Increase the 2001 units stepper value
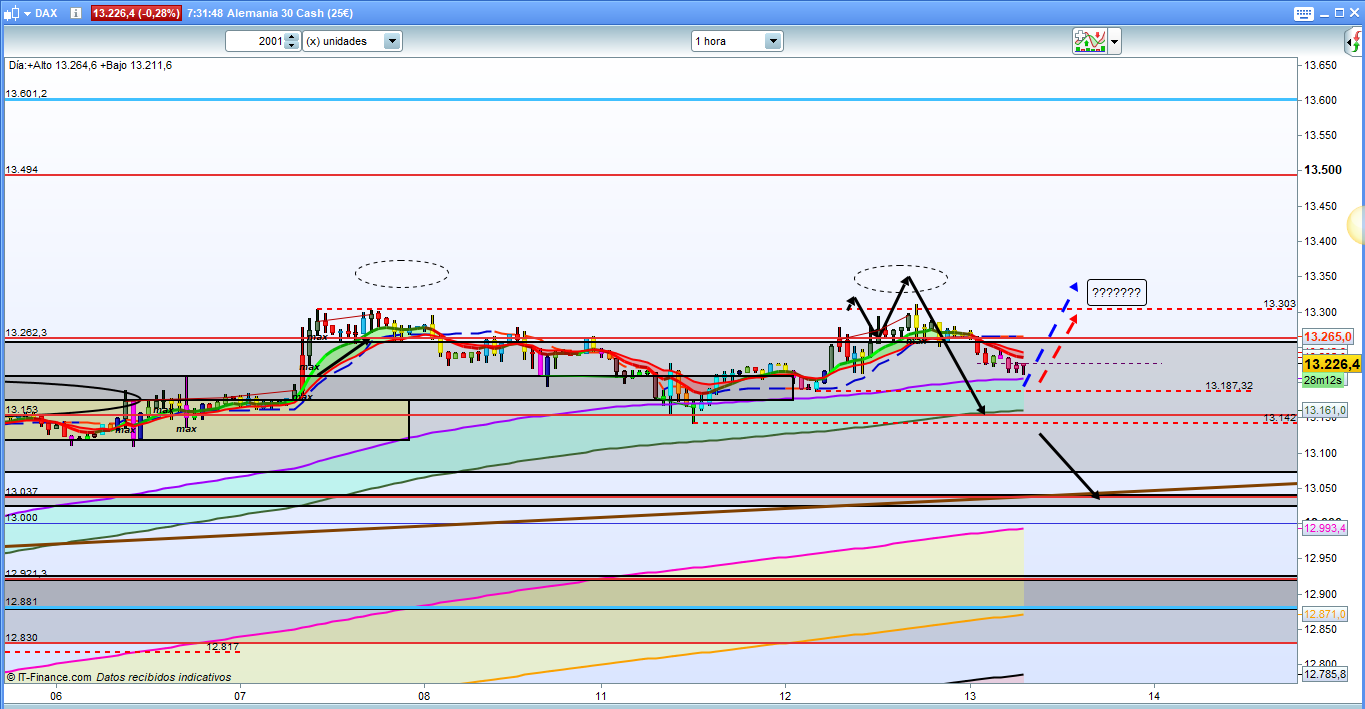 pyautogui.click(x=291, y=37)
